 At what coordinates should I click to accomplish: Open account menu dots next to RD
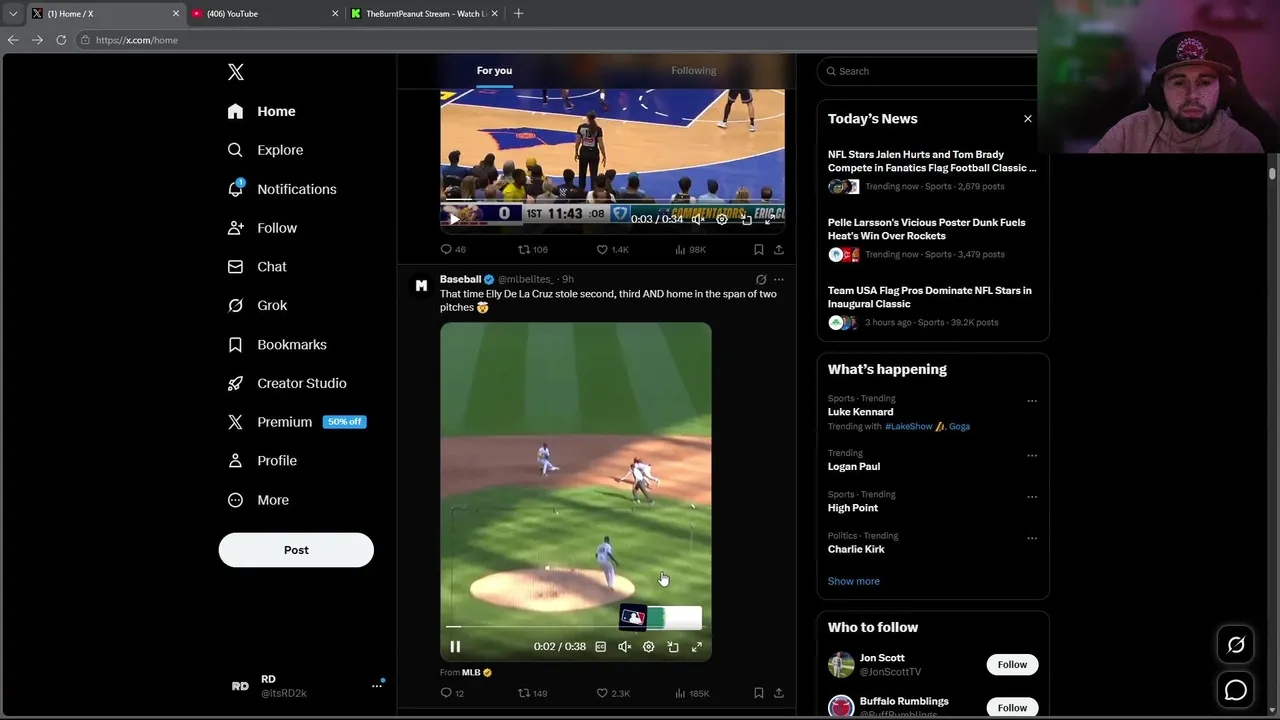[377, 685]
